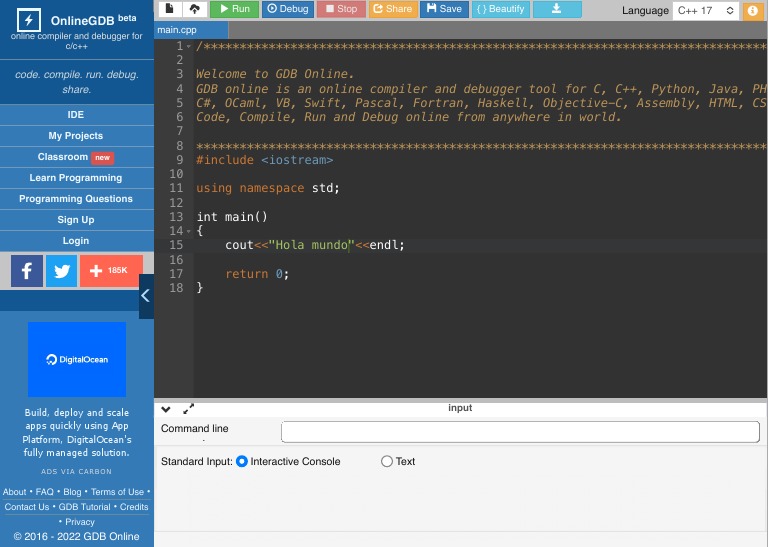This screenshot has width=768, height=547.
Task: Click the upload file icon
Action: pyautogui.click(x=194, y=9)
